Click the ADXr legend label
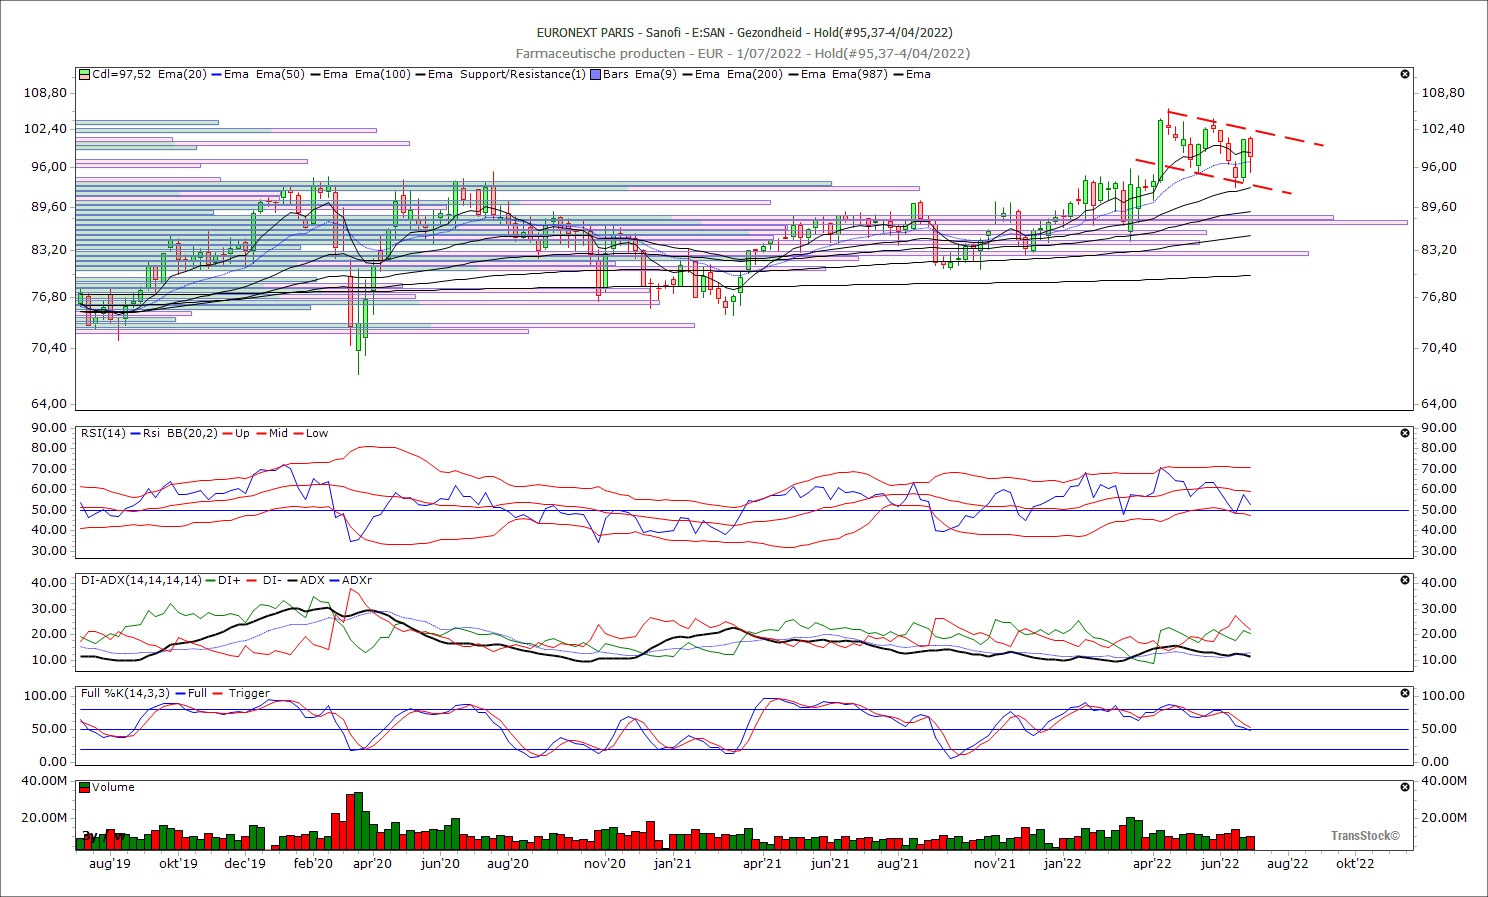Image resolution: width=1488 pixels, height=897 pixels. pyautogui.click(x=358, y=580)
